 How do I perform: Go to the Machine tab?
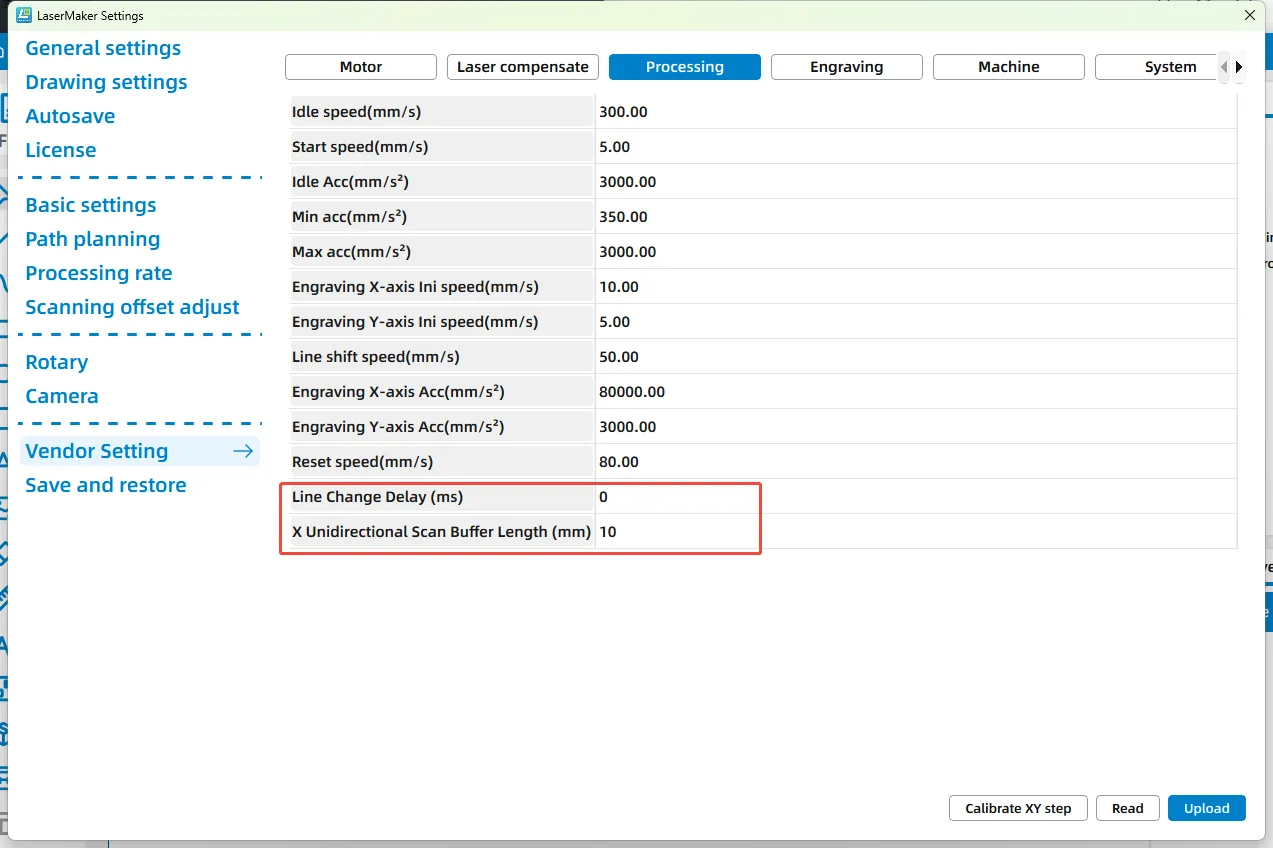[x=1008, y=67]
